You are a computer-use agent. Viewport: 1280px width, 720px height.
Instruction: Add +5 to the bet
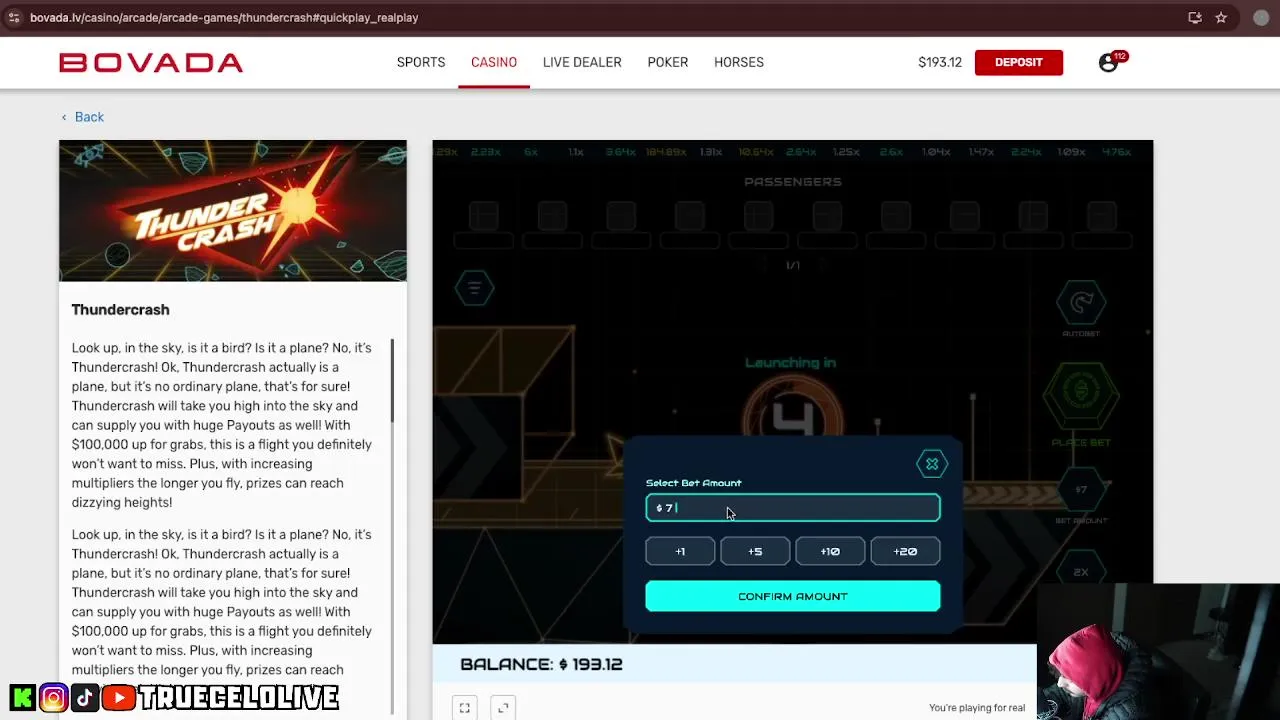pos(755,551)
